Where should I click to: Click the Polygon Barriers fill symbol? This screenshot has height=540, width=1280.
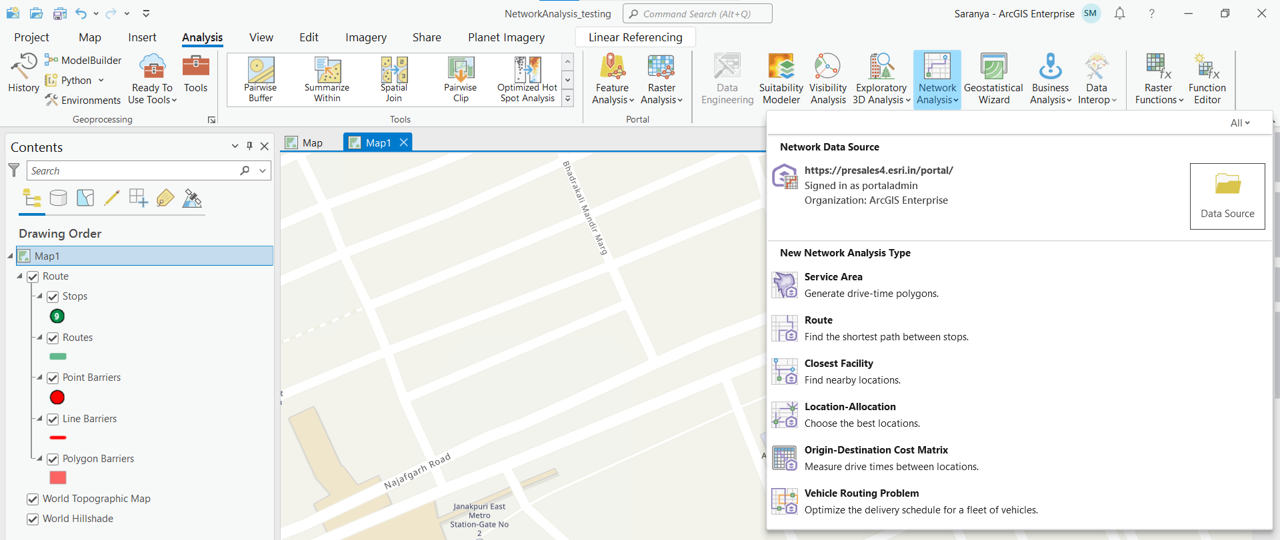pyautogui.click(x=57, y=478)
